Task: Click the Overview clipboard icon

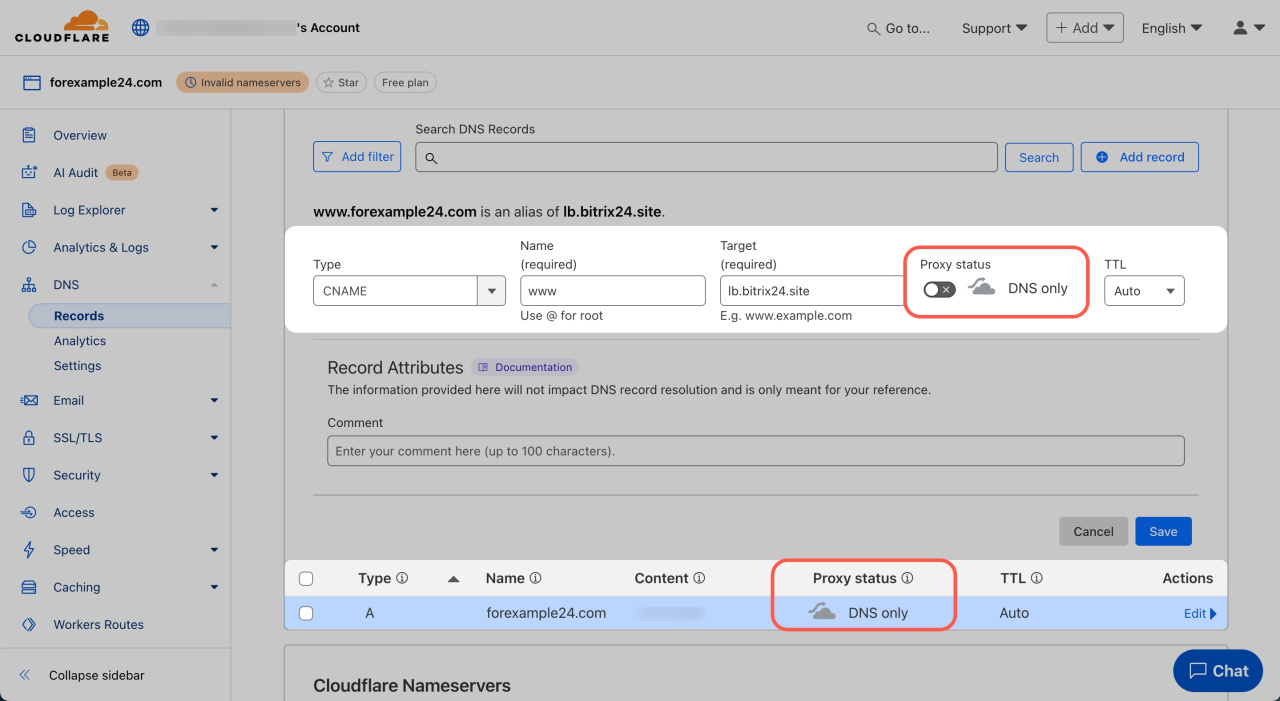Action: (29, 135)
